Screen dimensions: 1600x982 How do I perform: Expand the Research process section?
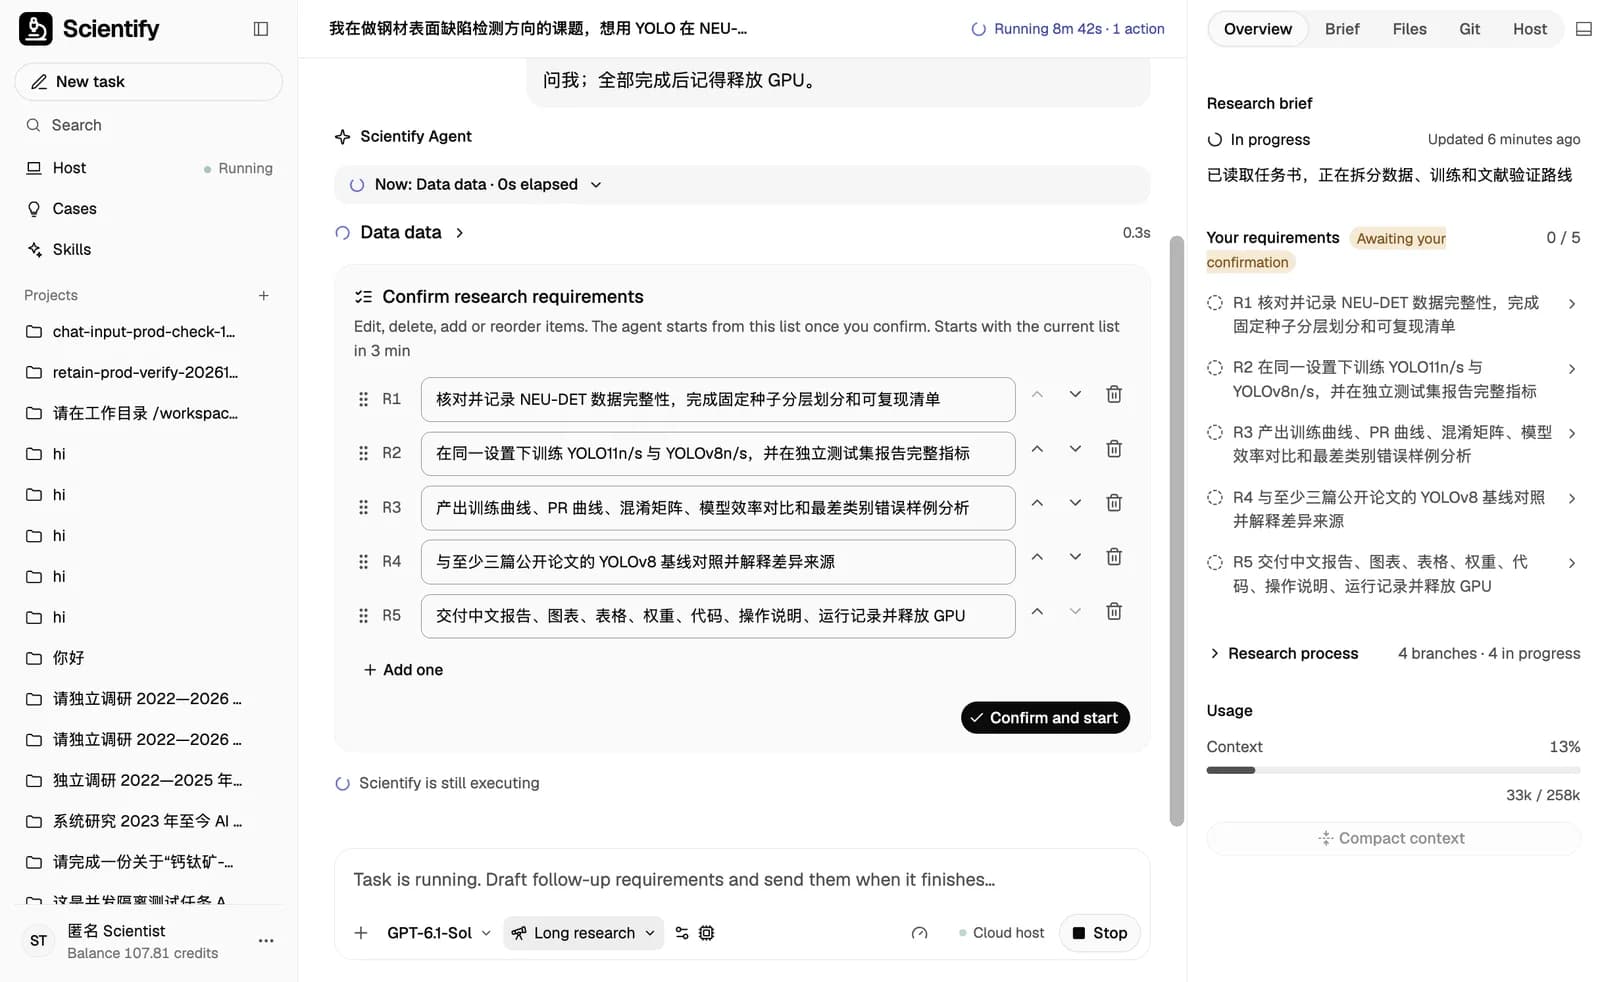coord(1284,653)
